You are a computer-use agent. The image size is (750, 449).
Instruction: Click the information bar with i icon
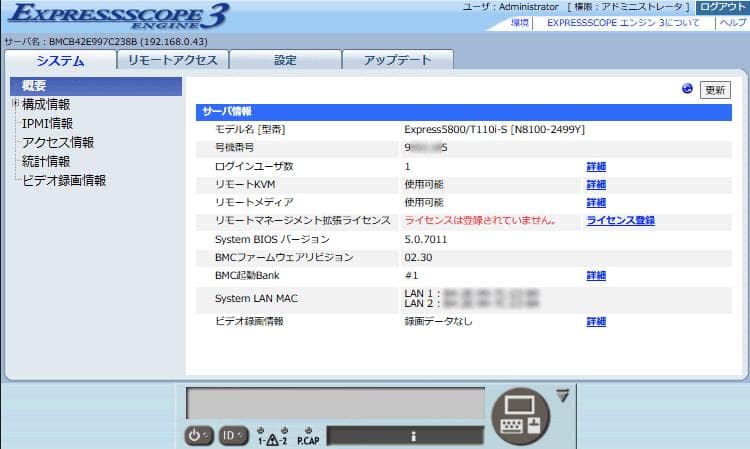click(406, 436)
